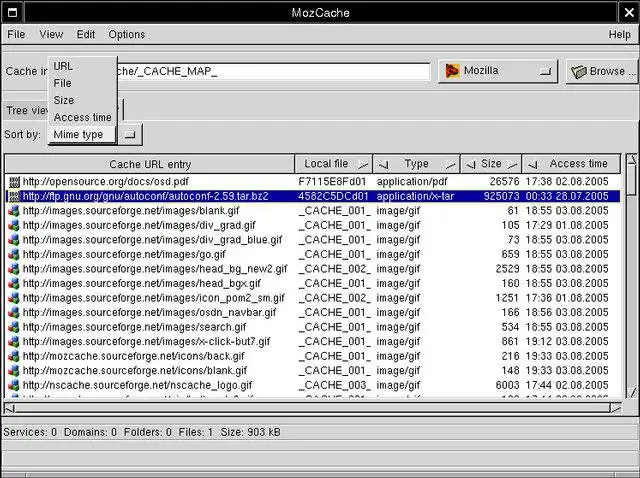This screenshot has width=640, height=478.
Task: Click the size value 925073
Action: tap(501, 196)
